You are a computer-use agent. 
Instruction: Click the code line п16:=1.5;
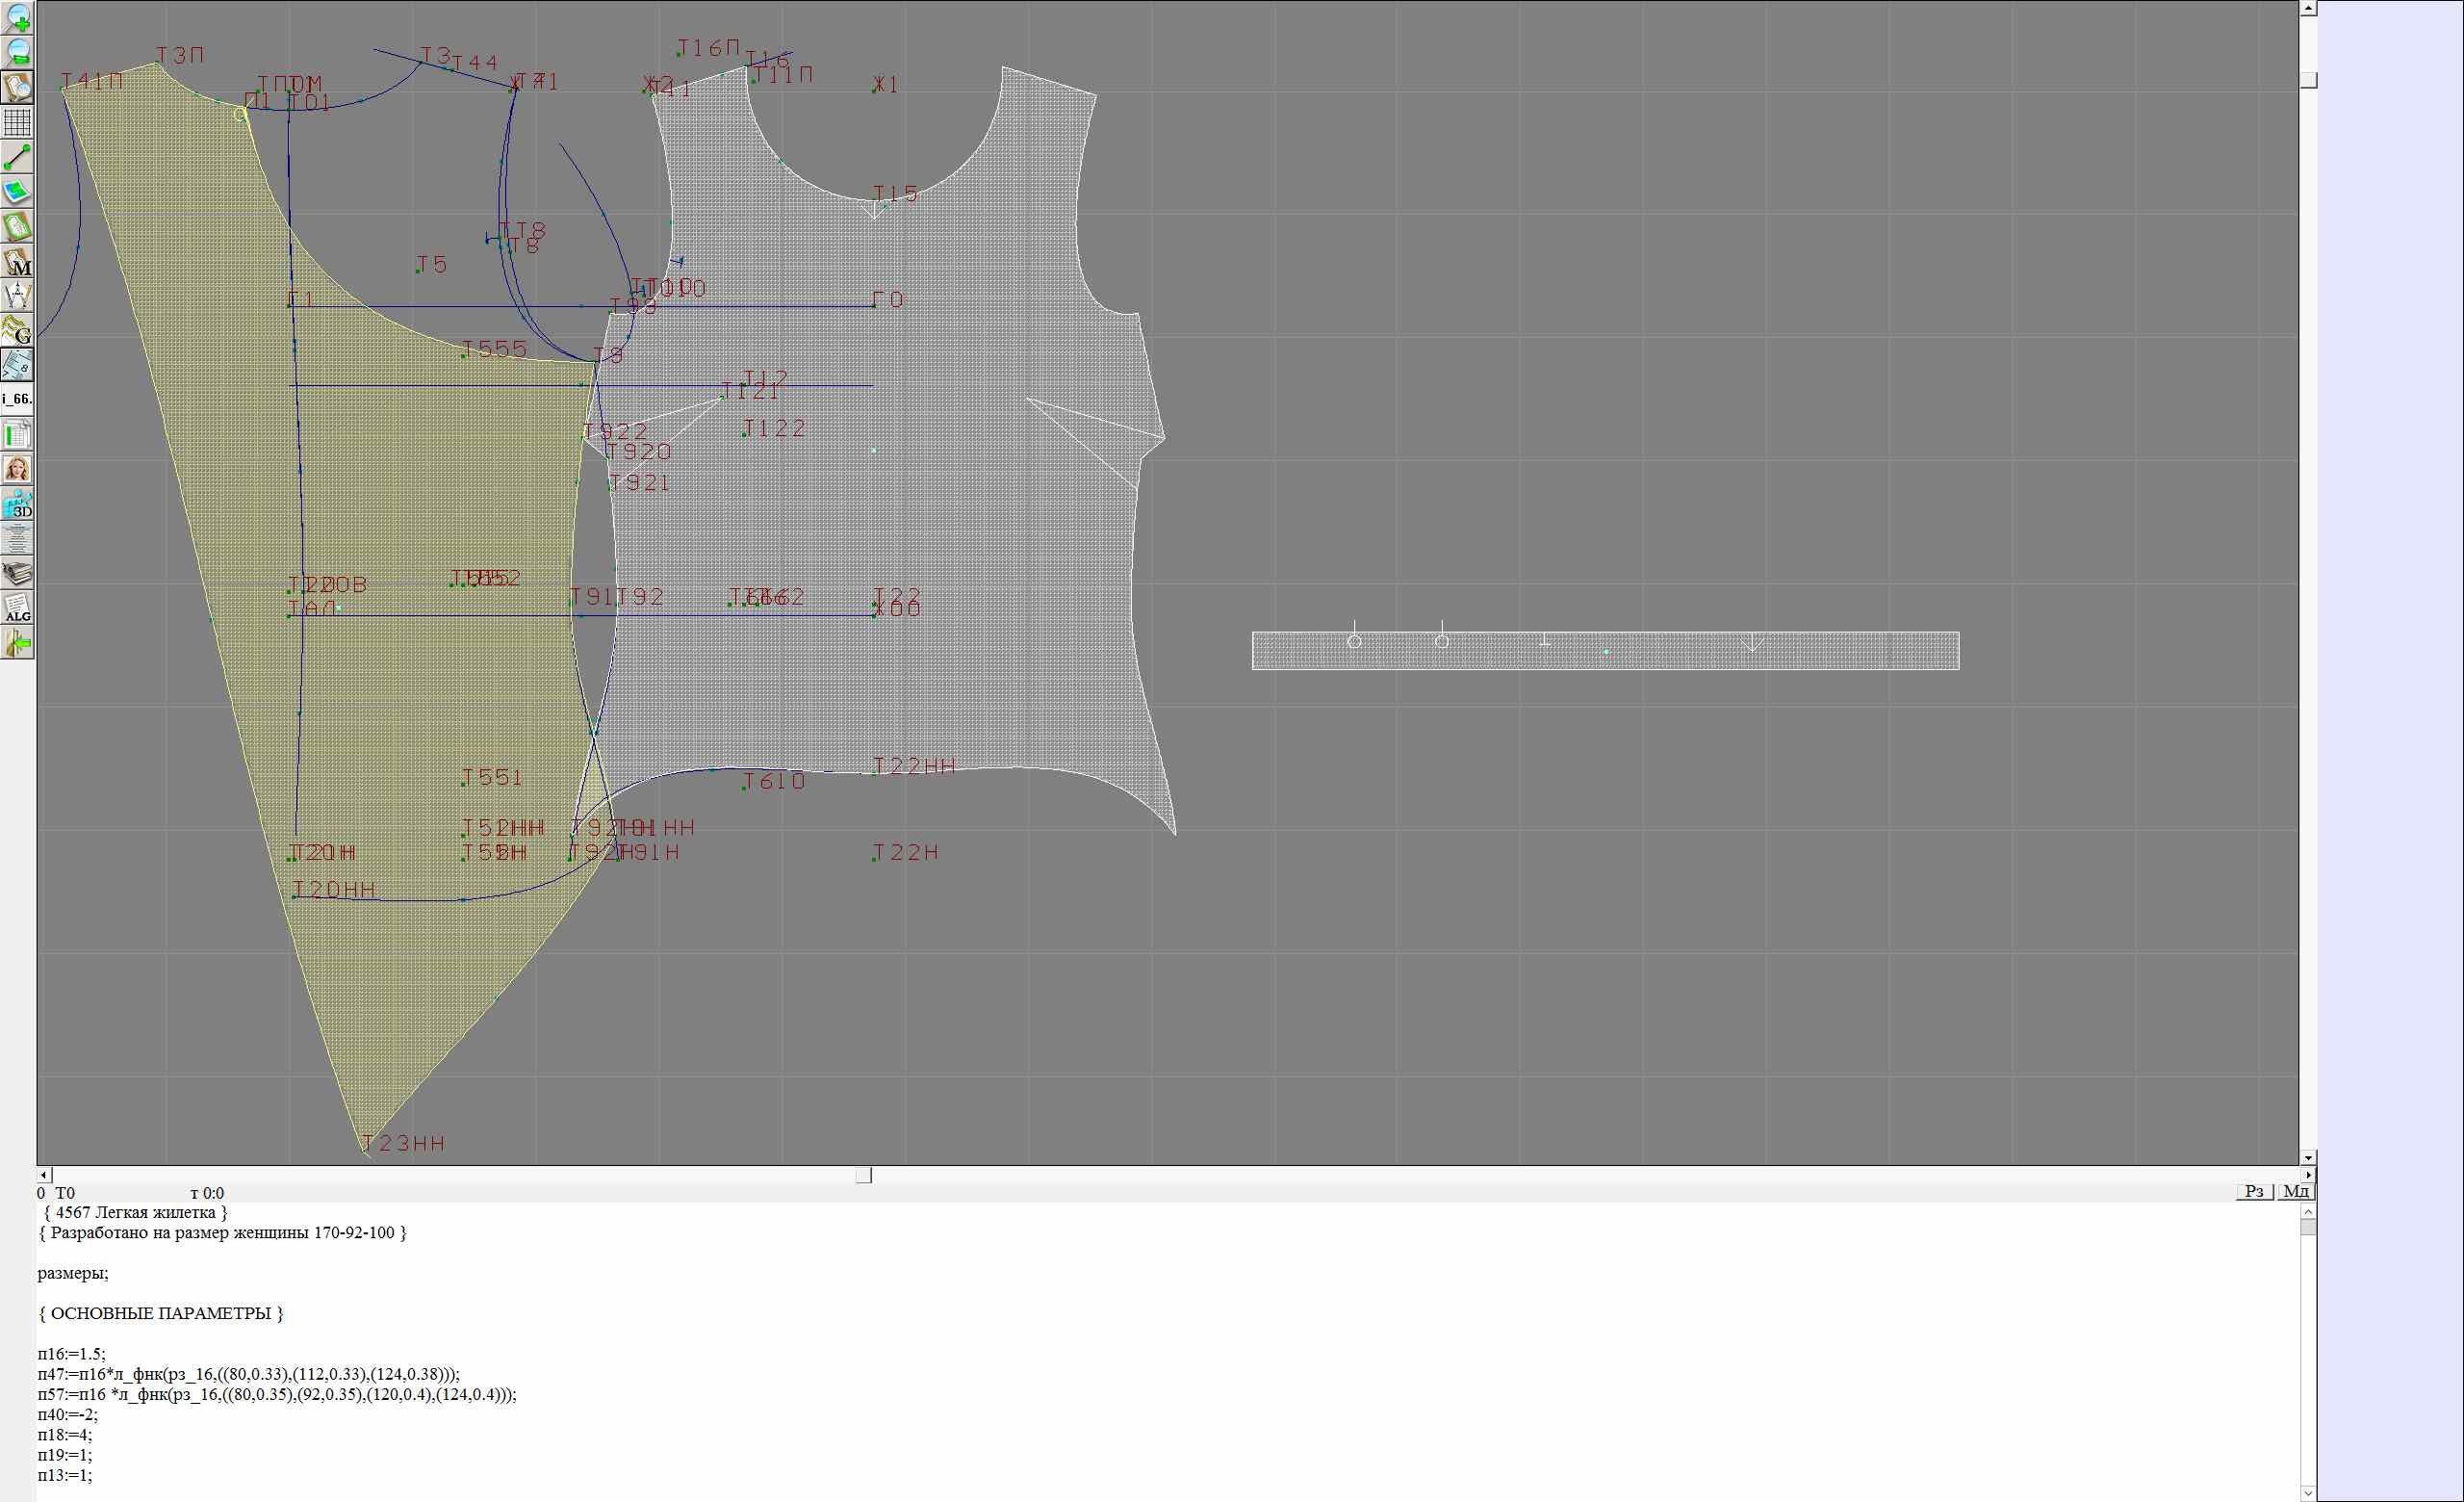[71, 1354]
